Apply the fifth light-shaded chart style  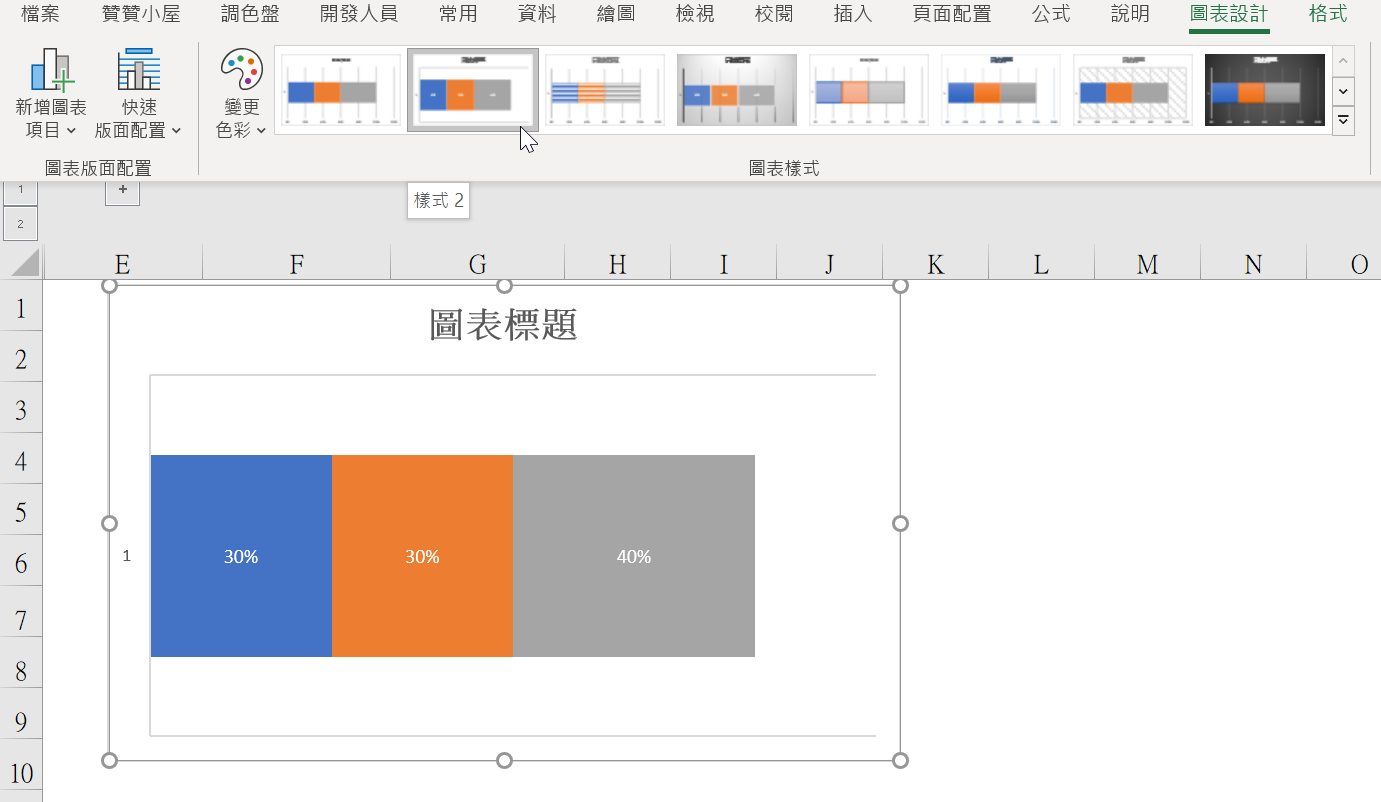click(x=869, y=90)
